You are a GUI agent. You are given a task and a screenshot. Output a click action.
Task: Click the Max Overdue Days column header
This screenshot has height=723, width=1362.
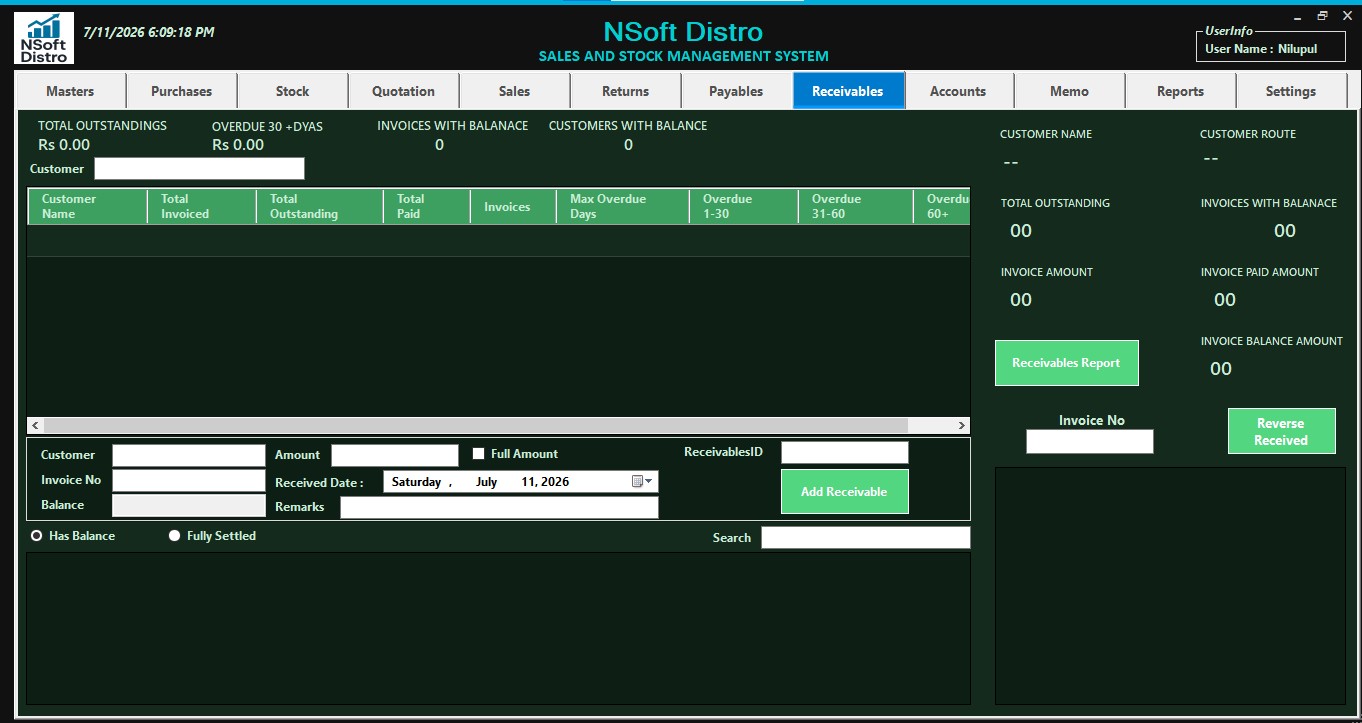coord(622,206)
